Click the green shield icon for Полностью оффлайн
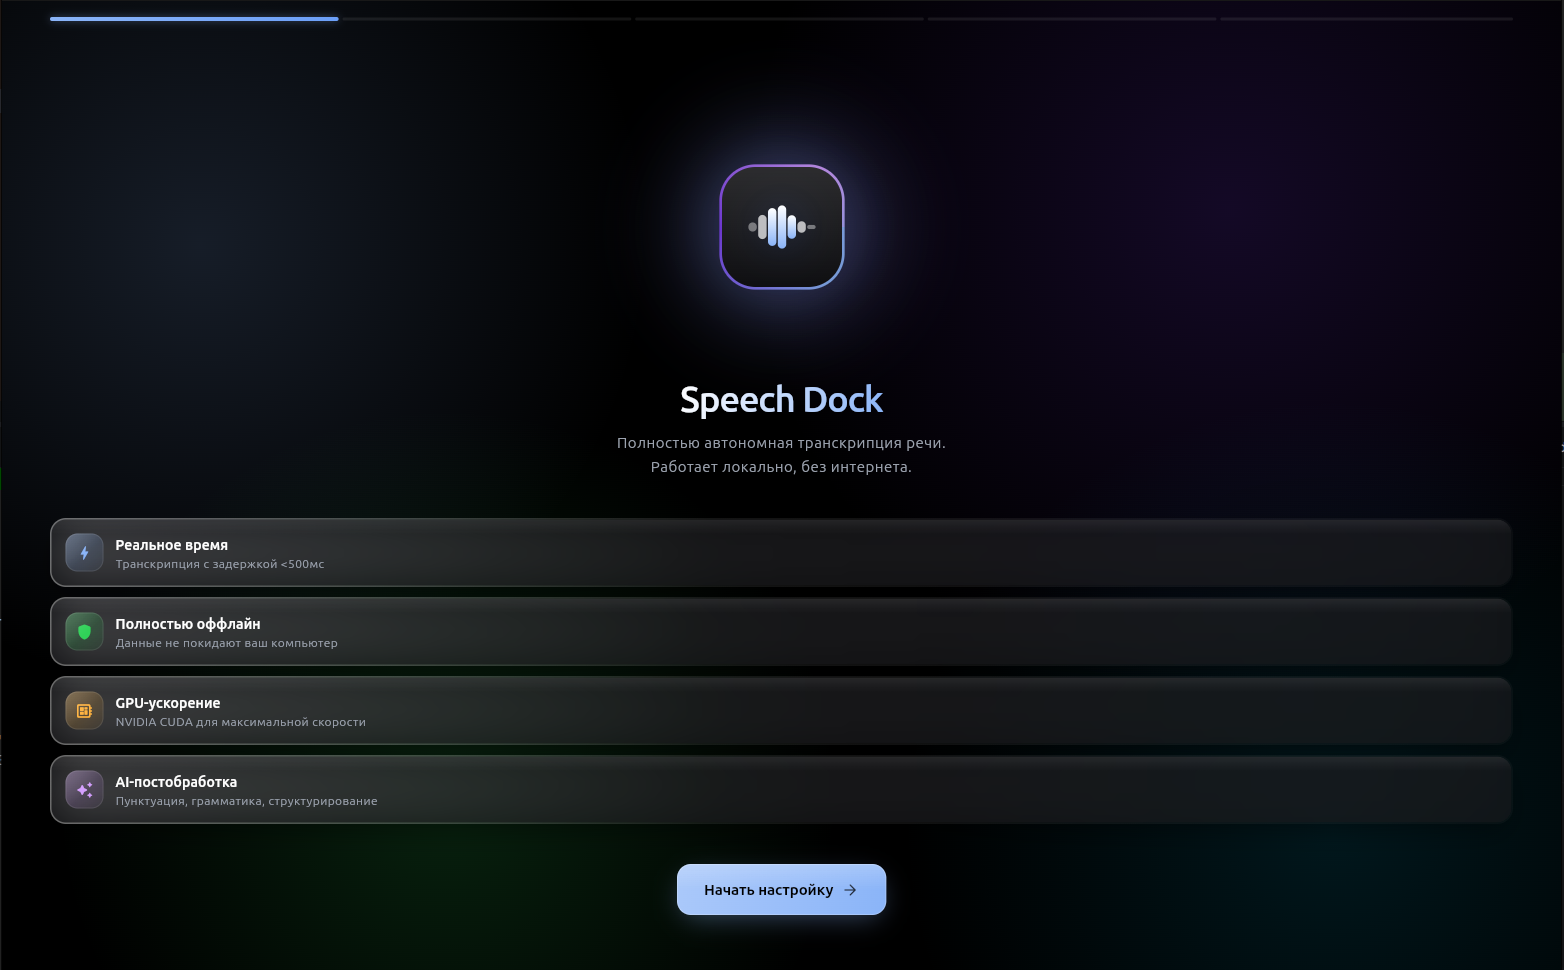 click(x=84, y=632)
